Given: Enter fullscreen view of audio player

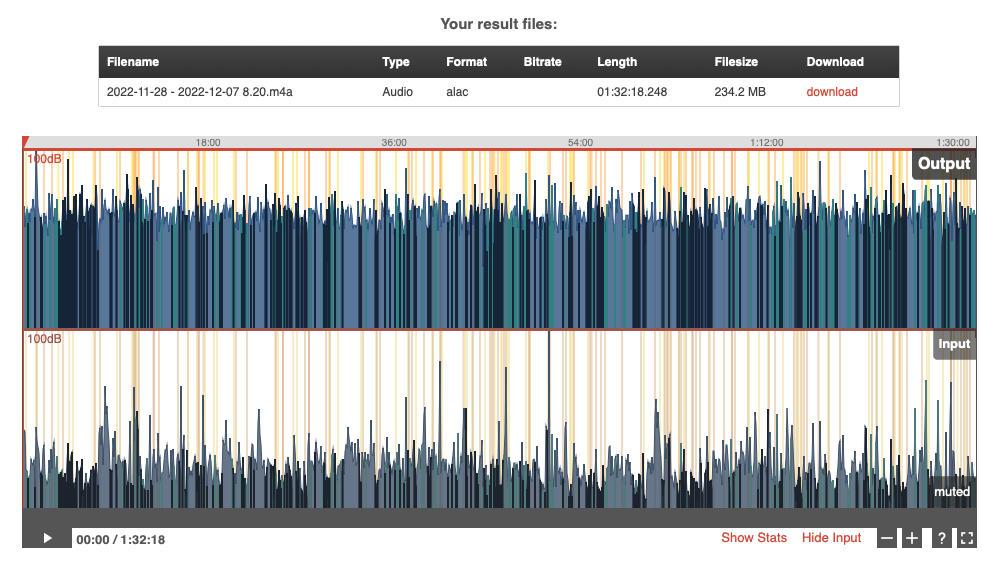Looking at the screenshot, I should pos(967,538).
